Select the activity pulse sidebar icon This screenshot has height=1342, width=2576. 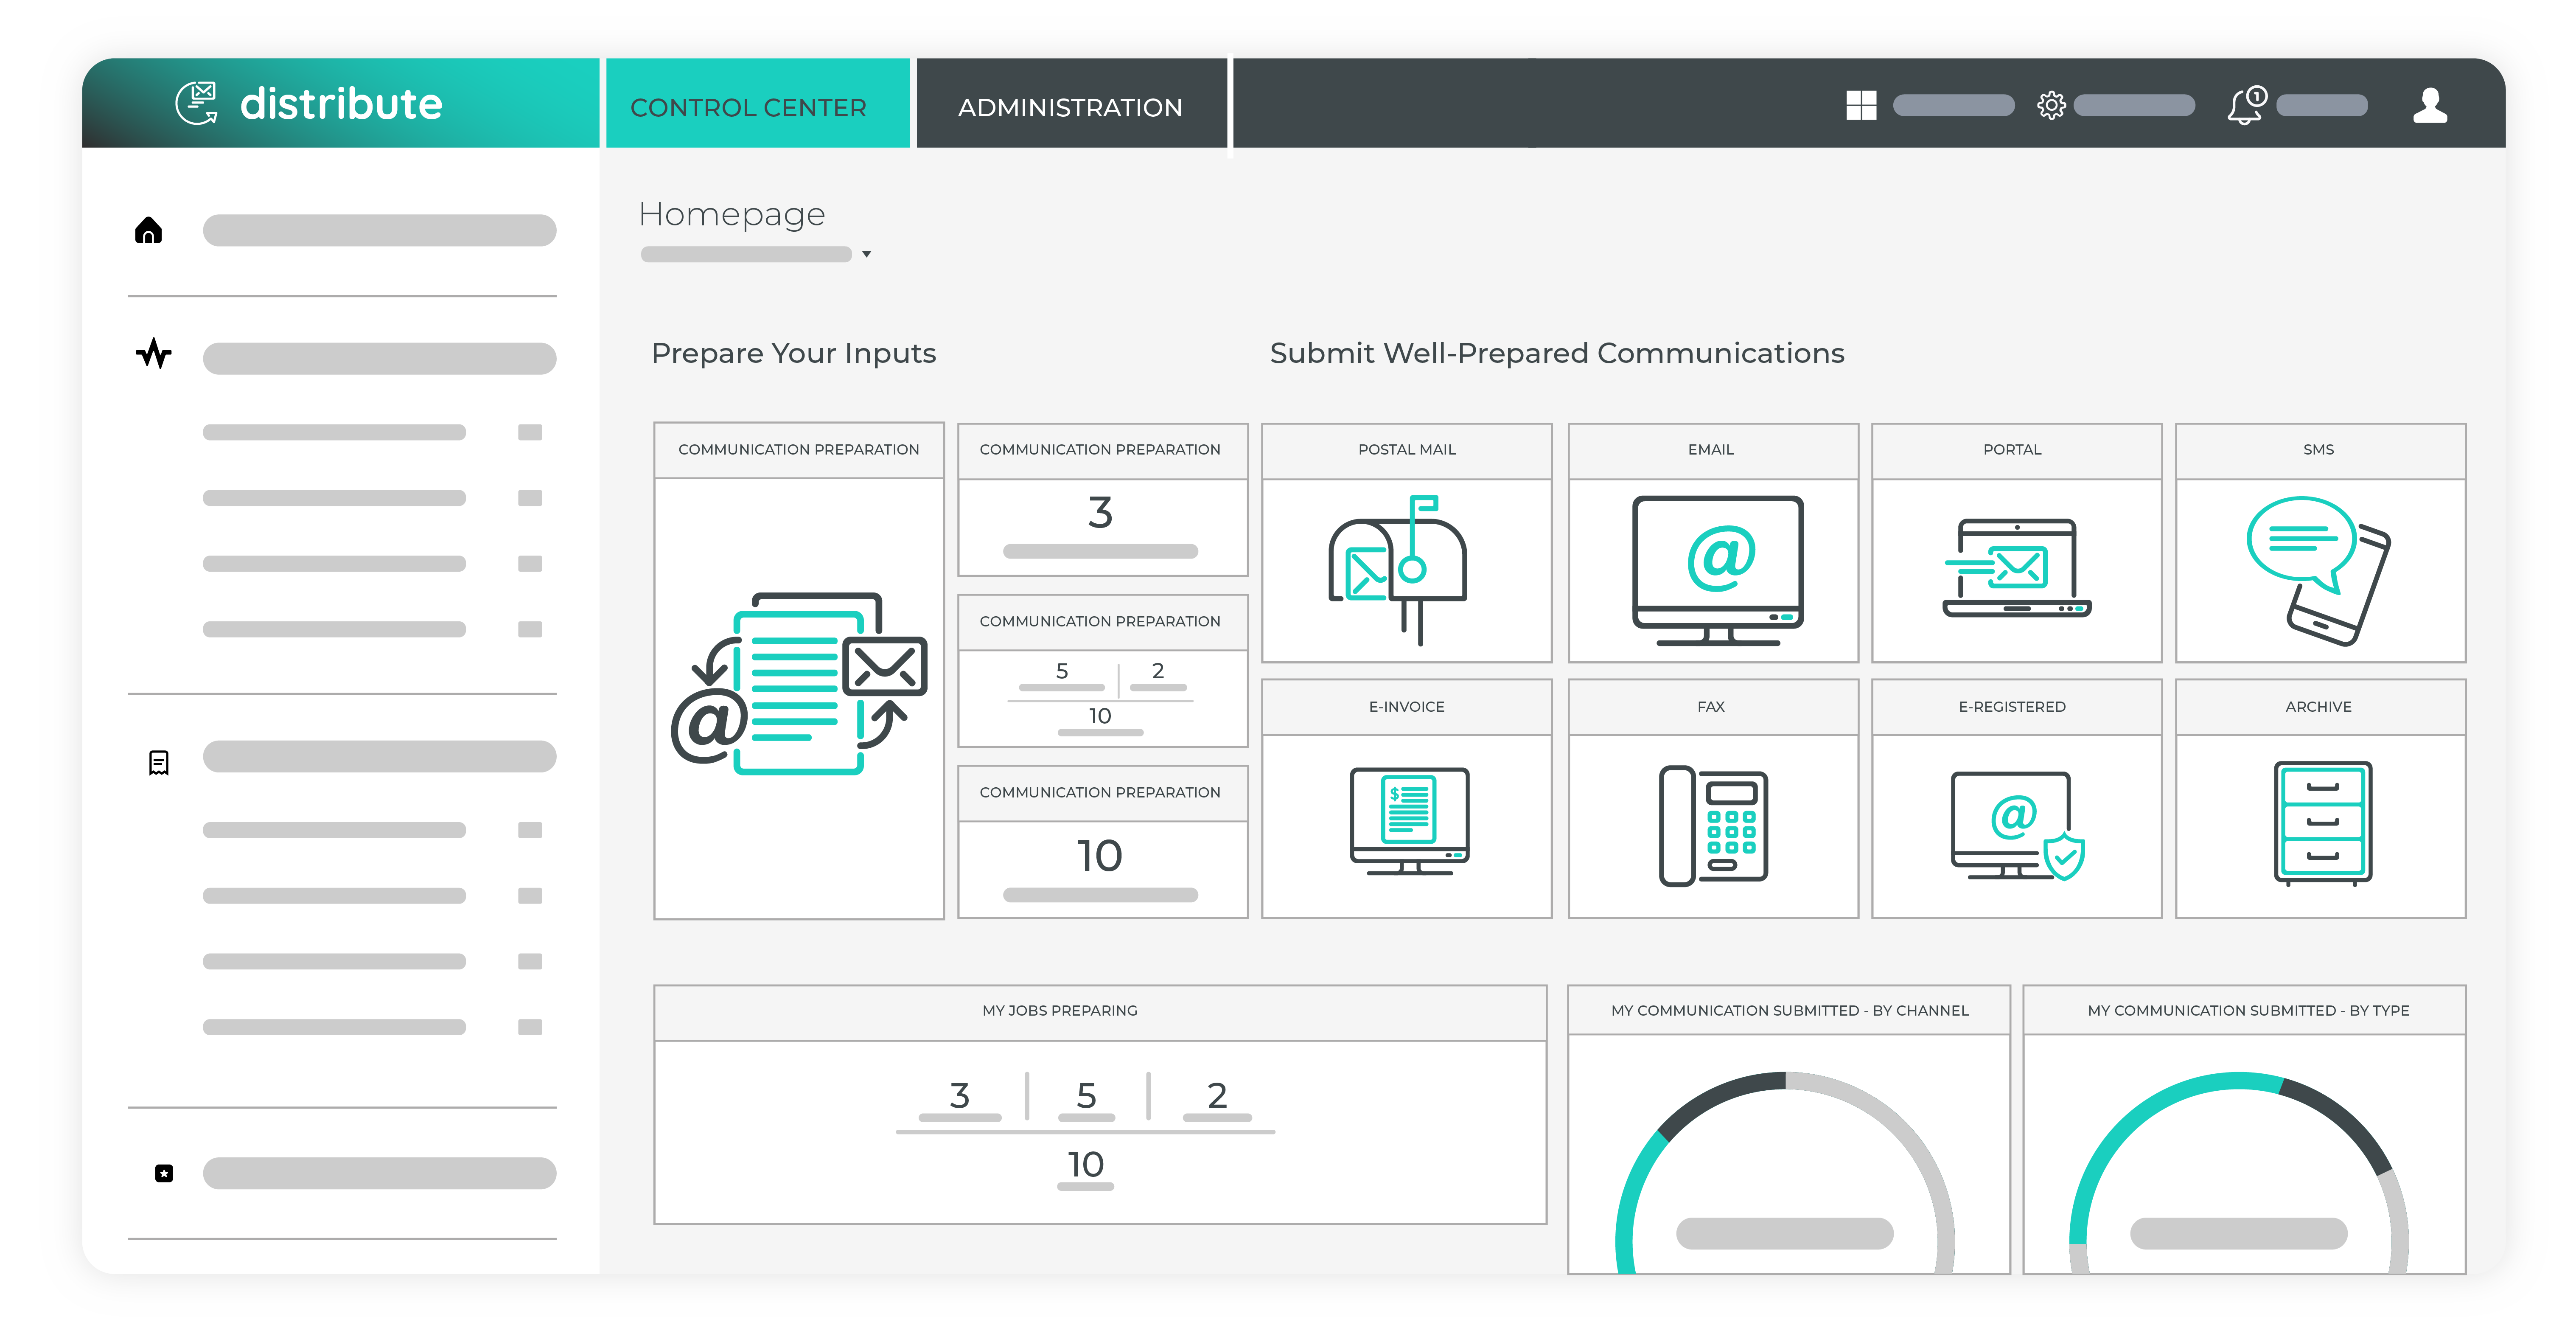point(154,354)
